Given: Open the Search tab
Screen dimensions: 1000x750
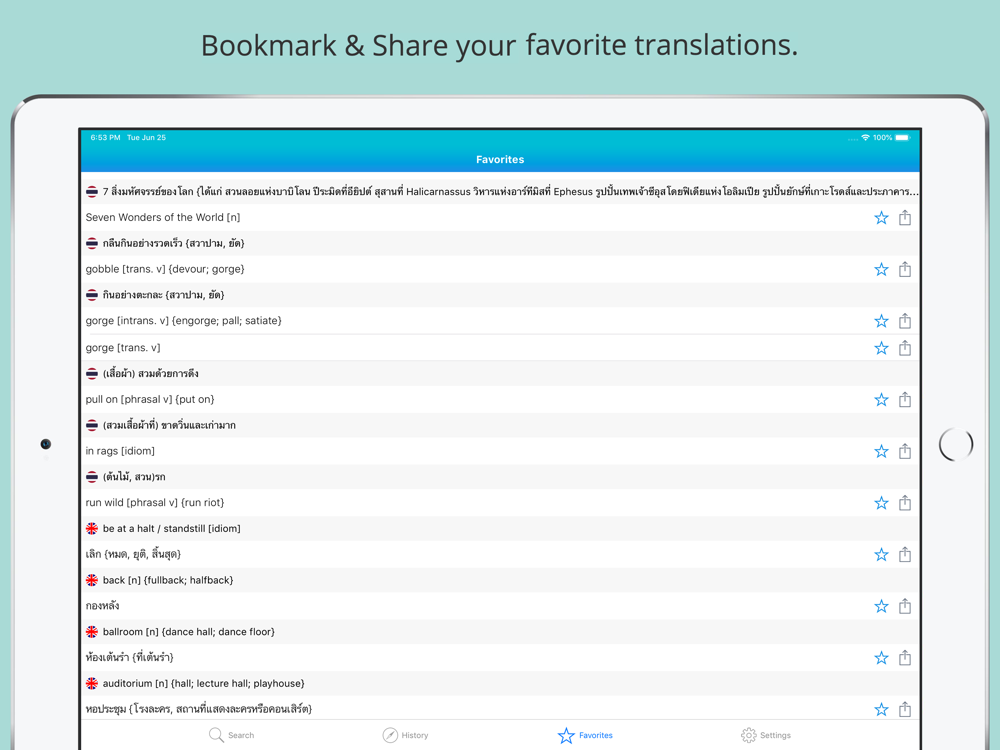Looking at the screenshot, I should coord(232,735).
